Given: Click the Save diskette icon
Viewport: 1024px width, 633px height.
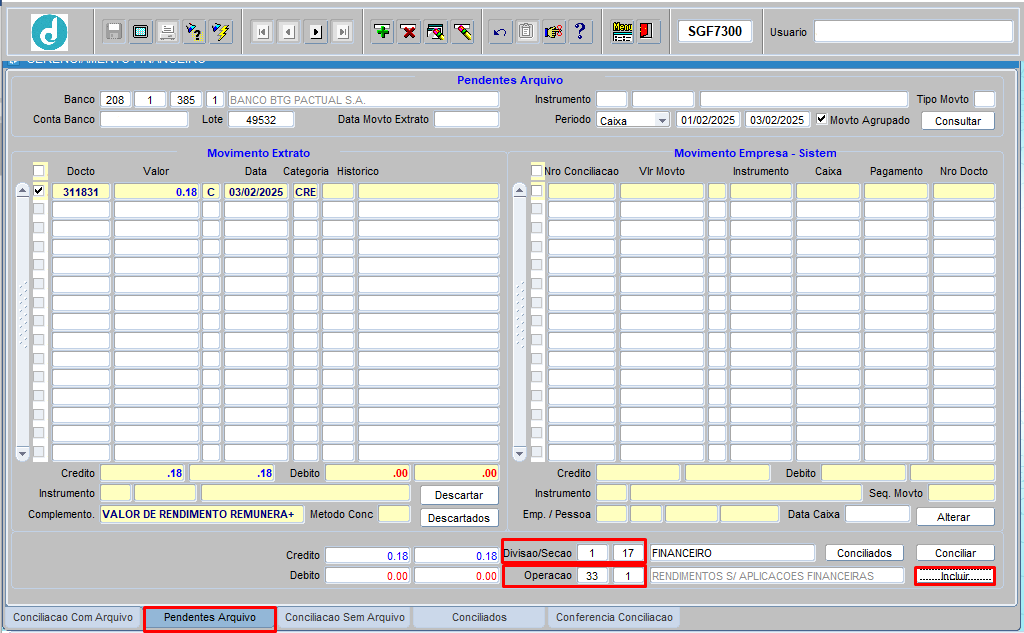Looking at the screenshot, I should 114,31.
